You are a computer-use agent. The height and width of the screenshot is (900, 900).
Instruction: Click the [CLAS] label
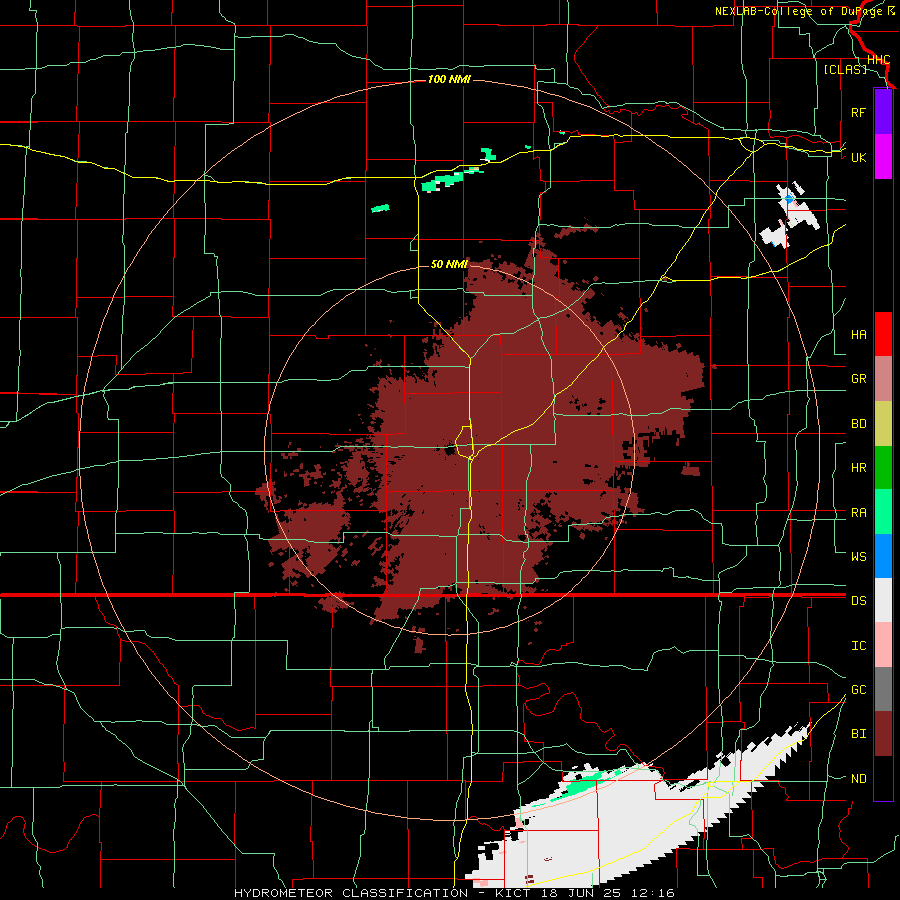(x=845, y=69)
